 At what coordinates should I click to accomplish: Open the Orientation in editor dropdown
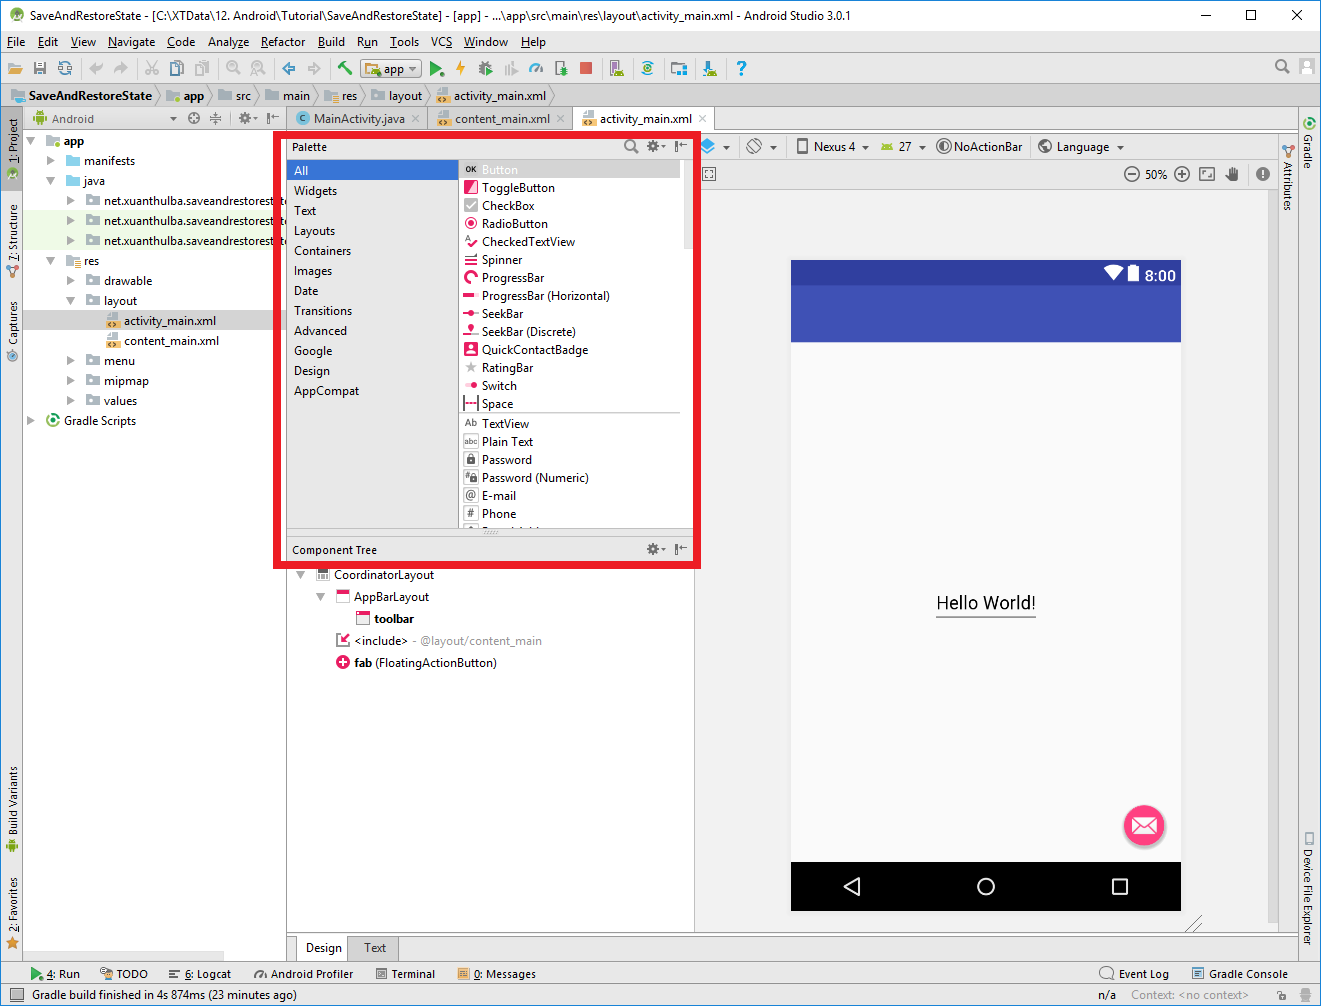click(x=761, y=146)
